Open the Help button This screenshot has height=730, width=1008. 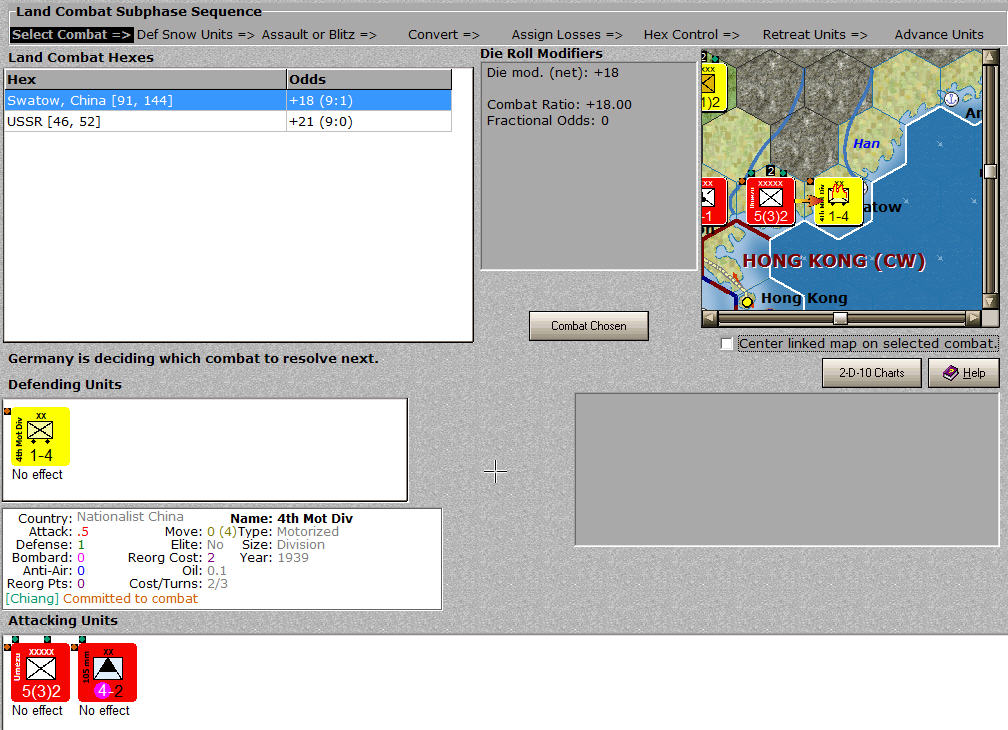964,373
